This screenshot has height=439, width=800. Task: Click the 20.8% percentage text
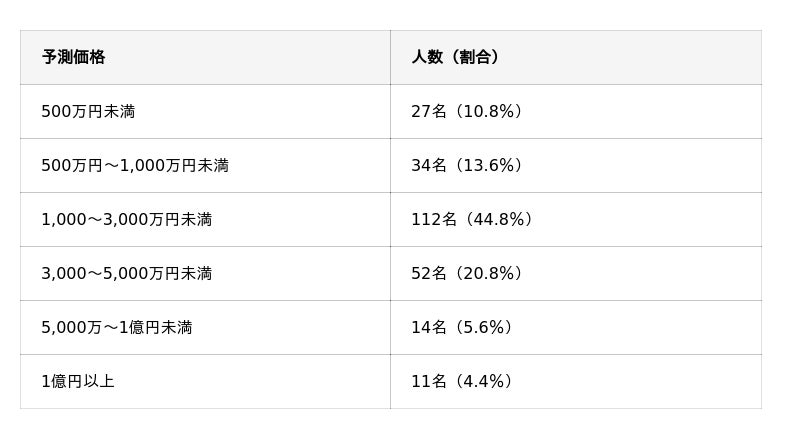[x=489, y=273]
